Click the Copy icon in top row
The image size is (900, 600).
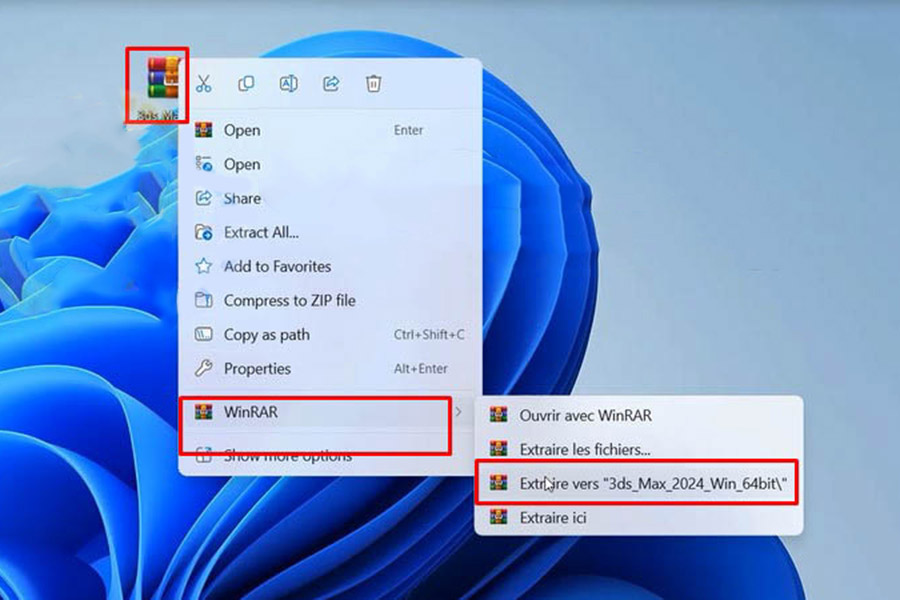[246, 84]
